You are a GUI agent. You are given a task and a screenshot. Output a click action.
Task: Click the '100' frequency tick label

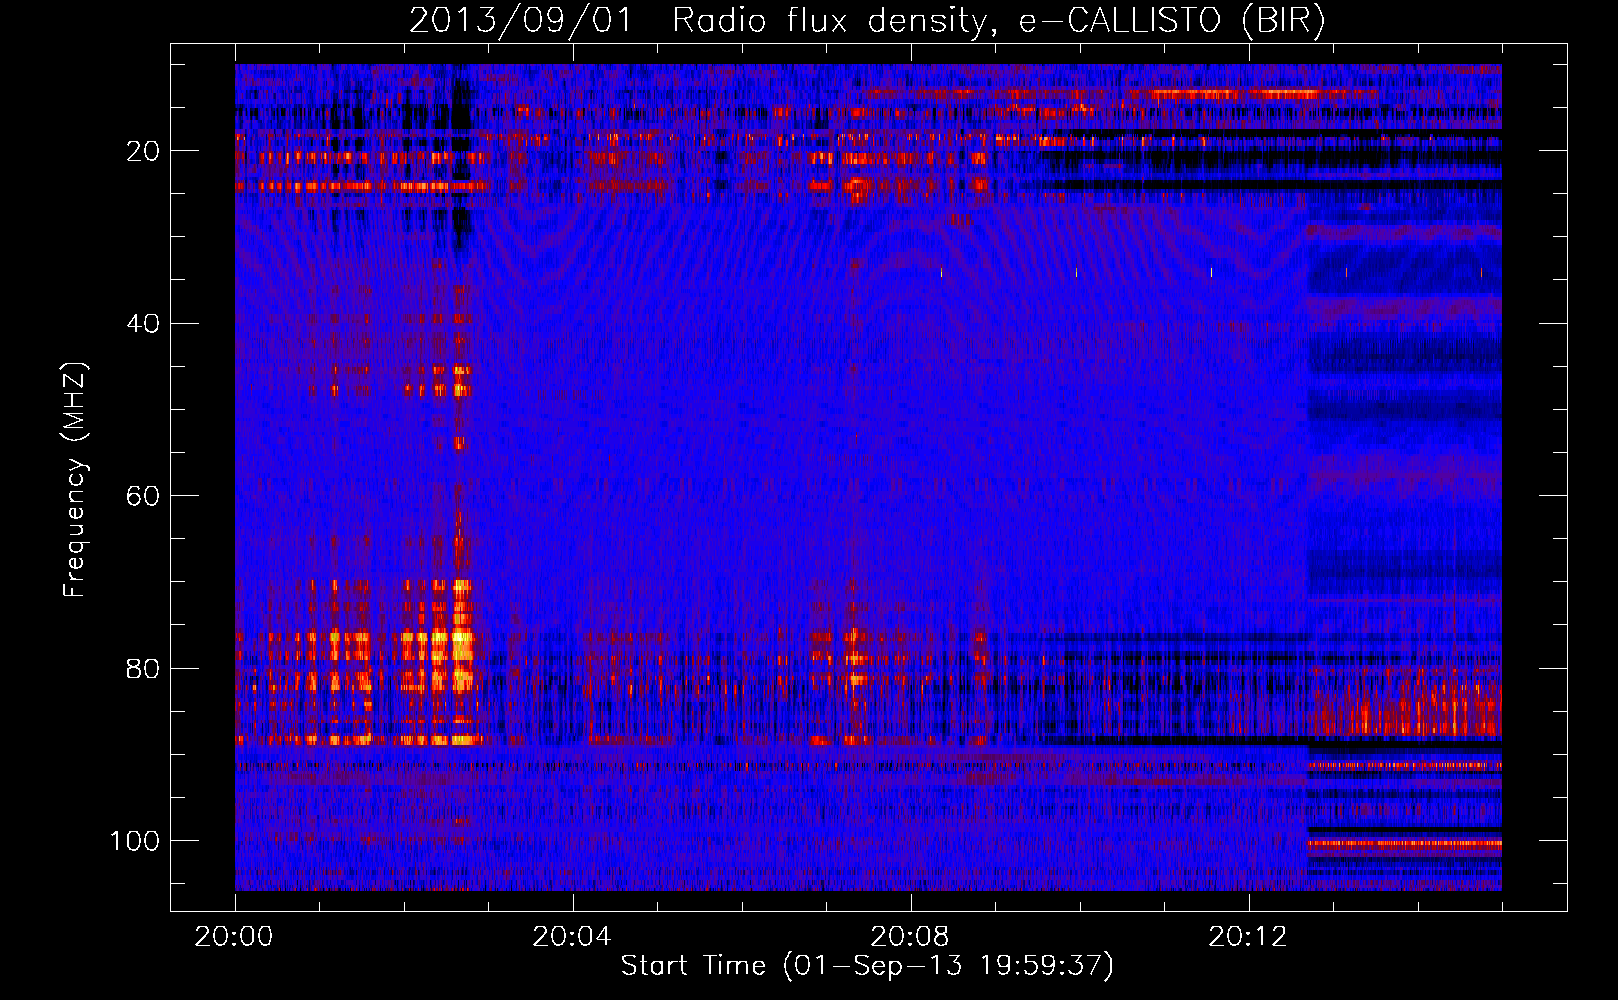[x=136, y=841]
